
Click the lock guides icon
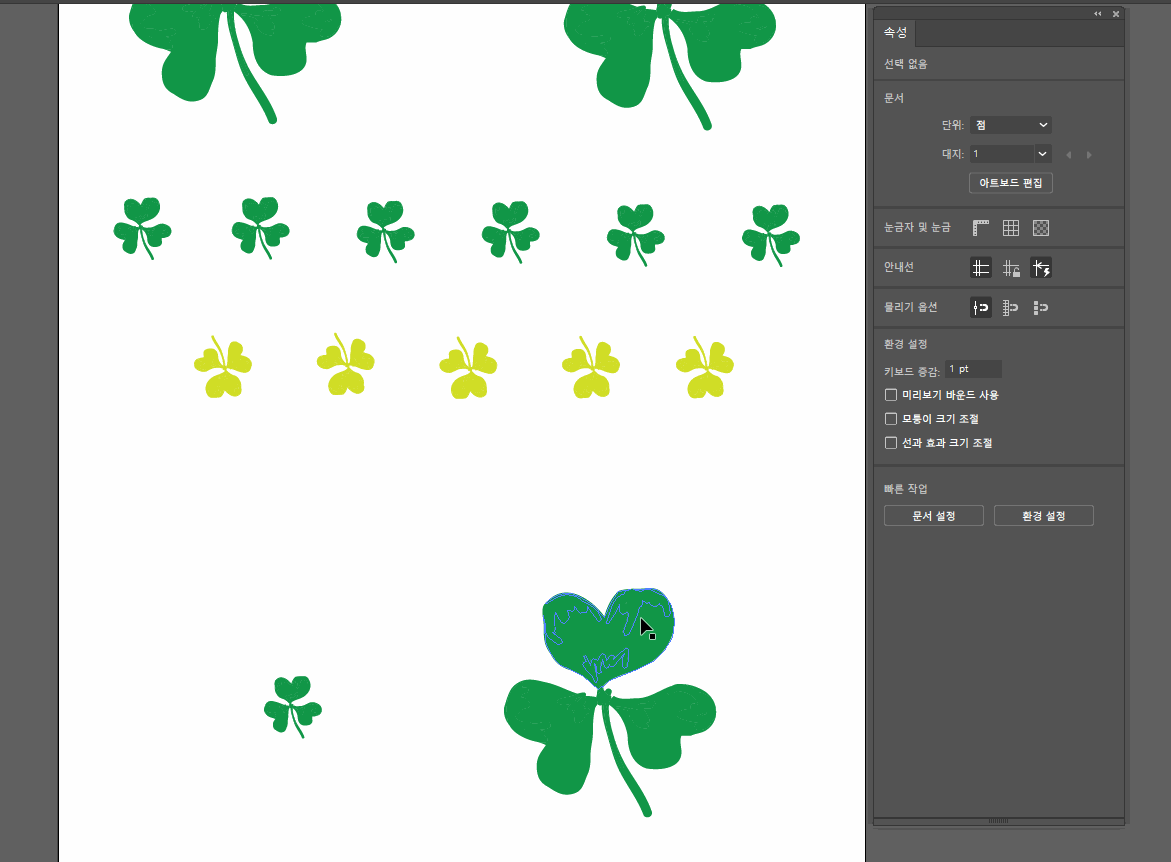[x=1011, y=268]
